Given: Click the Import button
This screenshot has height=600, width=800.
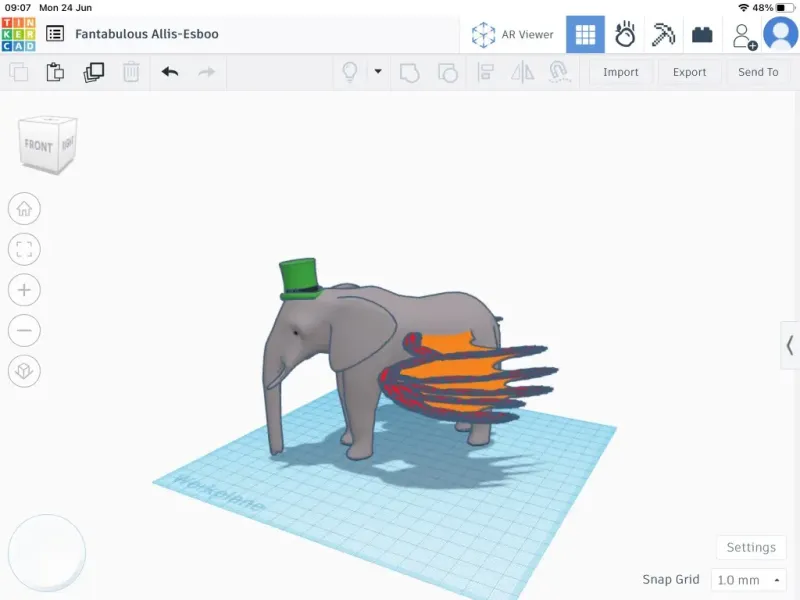Looking at the screenshot, I should [x=620, y=72].
